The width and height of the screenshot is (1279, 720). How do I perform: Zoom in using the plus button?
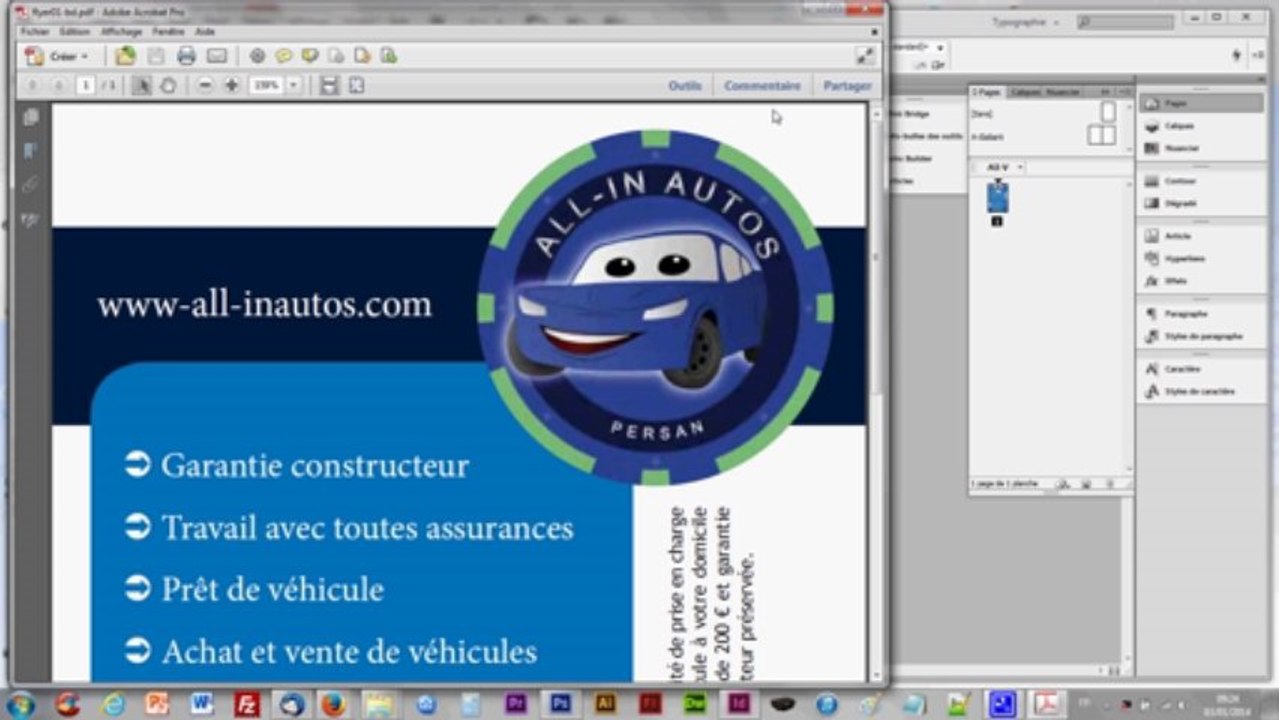(231, 86)
